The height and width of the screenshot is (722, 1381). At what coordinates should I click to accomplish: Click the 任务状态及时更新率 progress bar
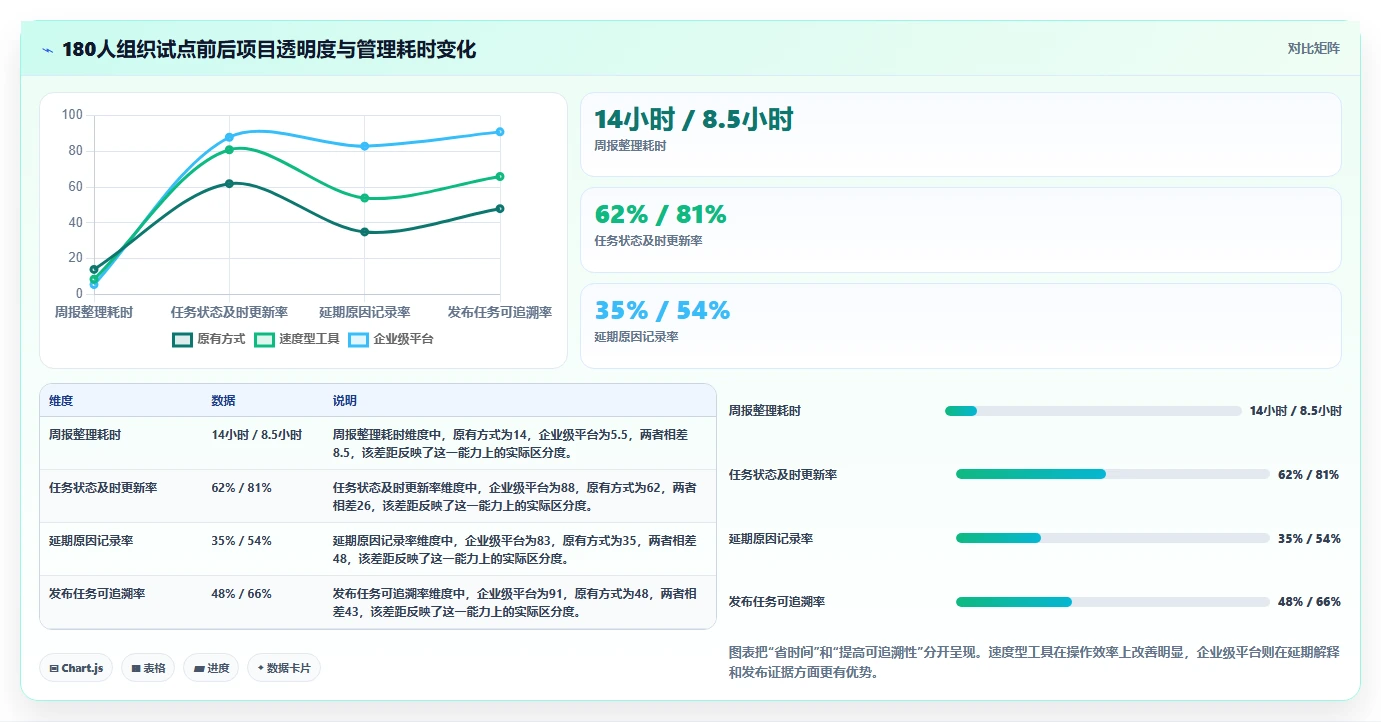pyautogui.click(x=1113, y=474)
